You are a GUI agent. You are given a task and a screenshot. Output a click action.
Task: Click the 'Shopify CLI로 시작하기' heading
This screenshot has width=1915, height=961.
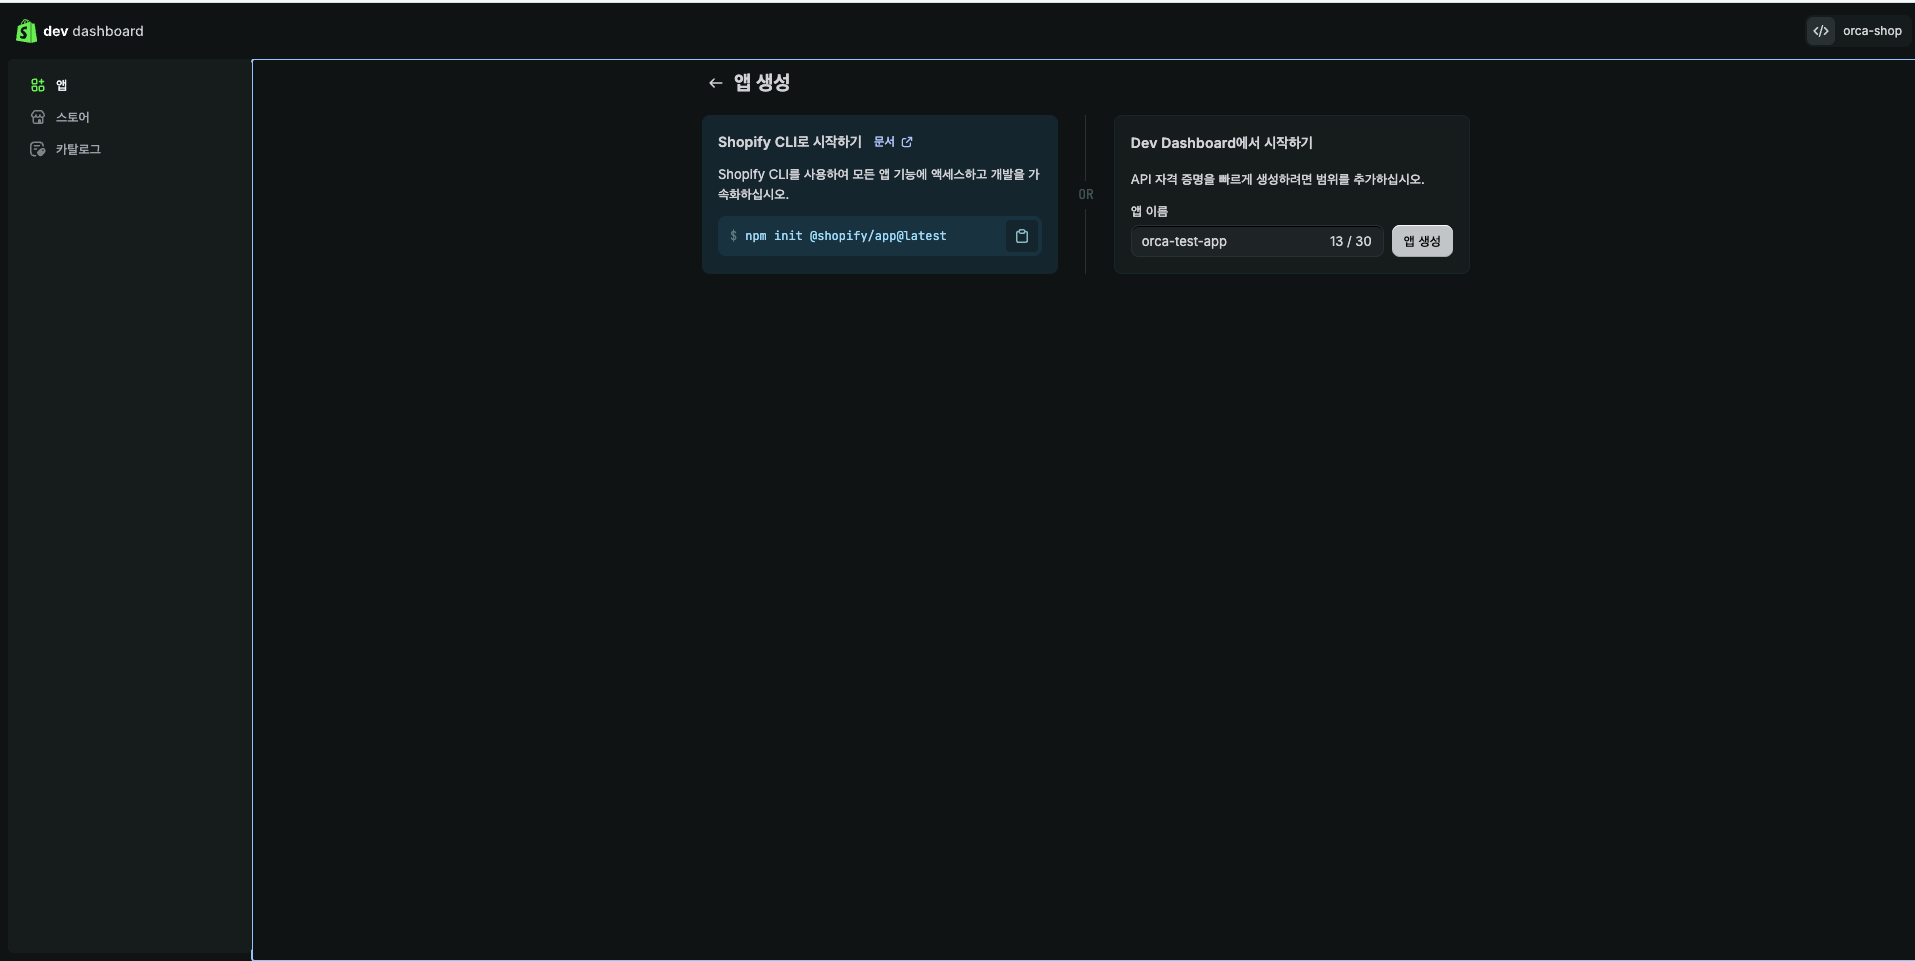[x=790, y=142]
